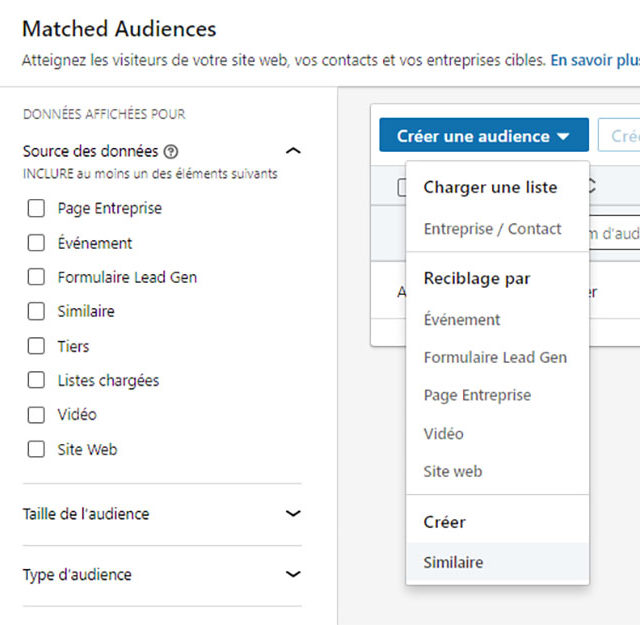Screen dimensions: 640x625
Task: Check the Événement filter checkbox
Action: (36, 243)
